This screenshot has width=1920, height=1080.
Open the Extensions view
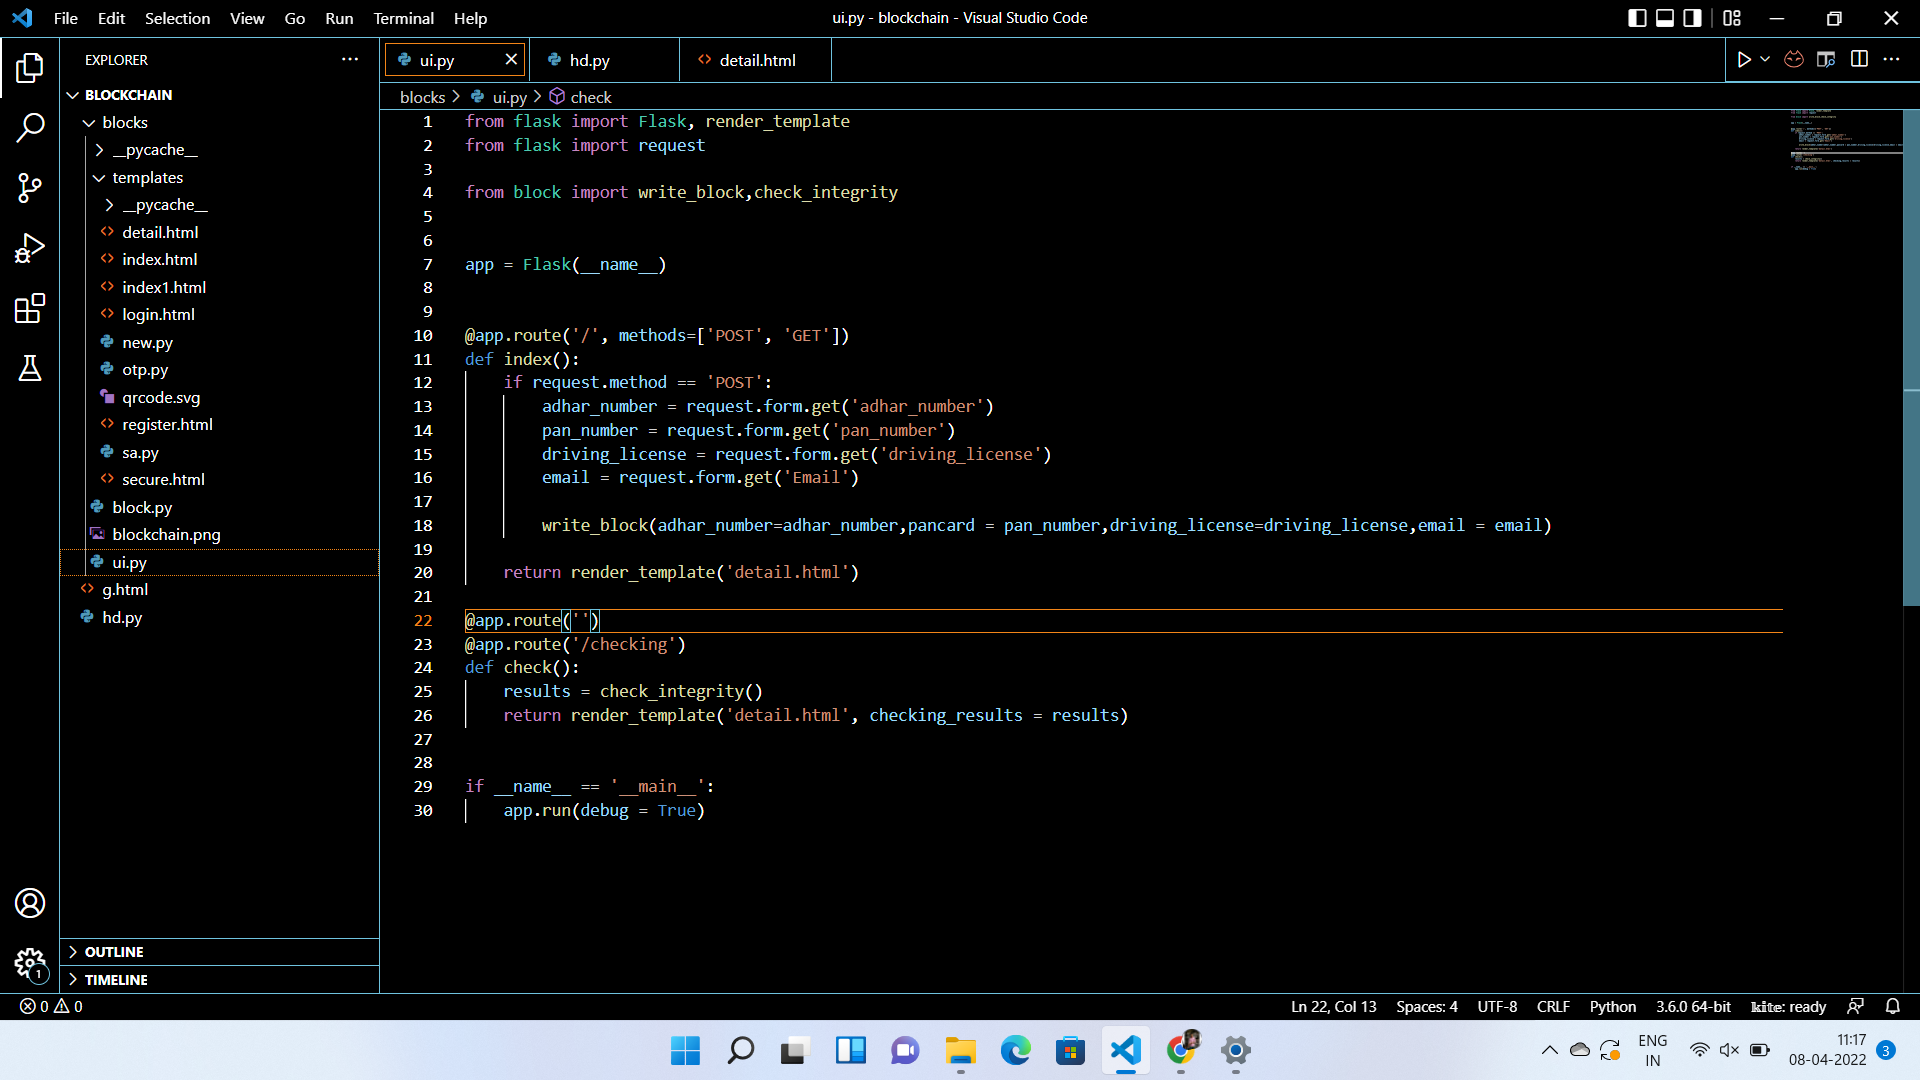(30, 308)
